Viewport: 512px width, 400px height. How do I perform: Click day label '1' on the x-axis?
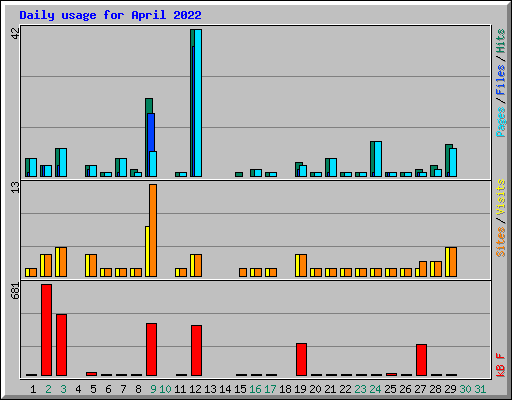[x=33, y=389]
